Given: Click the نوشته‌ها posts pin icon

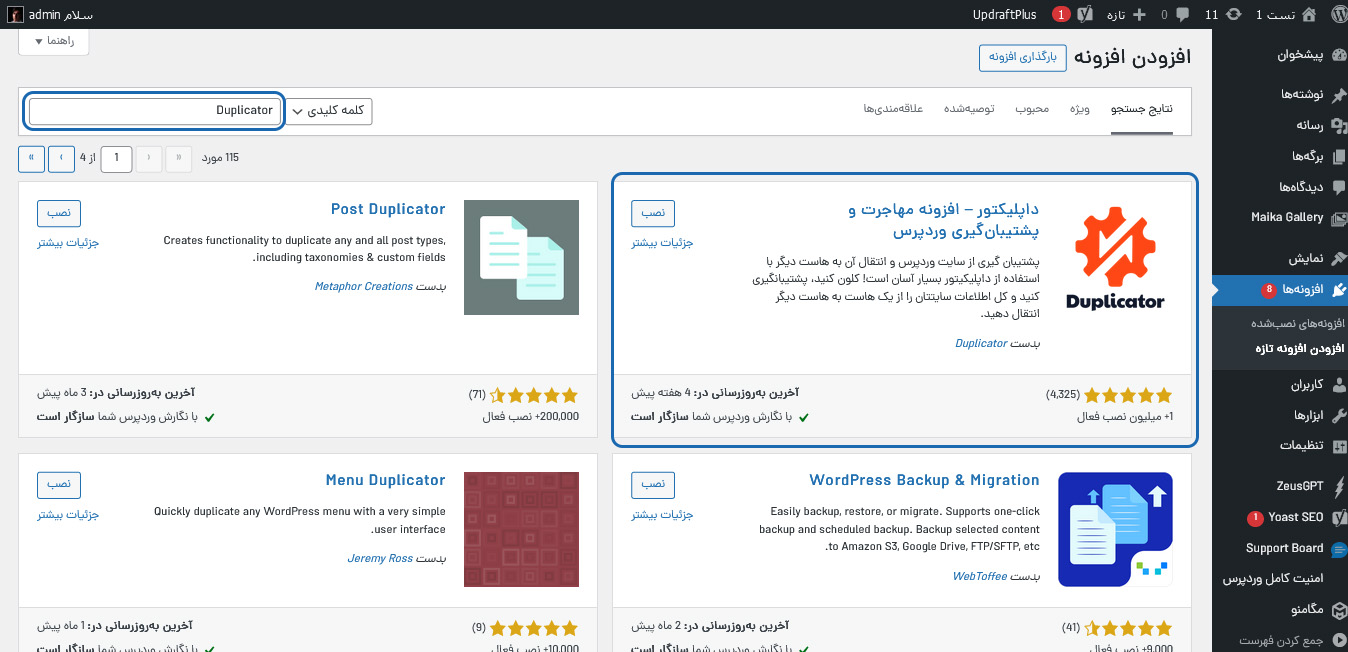Looking at the screenshot, I should pyautogui.click(x=1339, y=94).
